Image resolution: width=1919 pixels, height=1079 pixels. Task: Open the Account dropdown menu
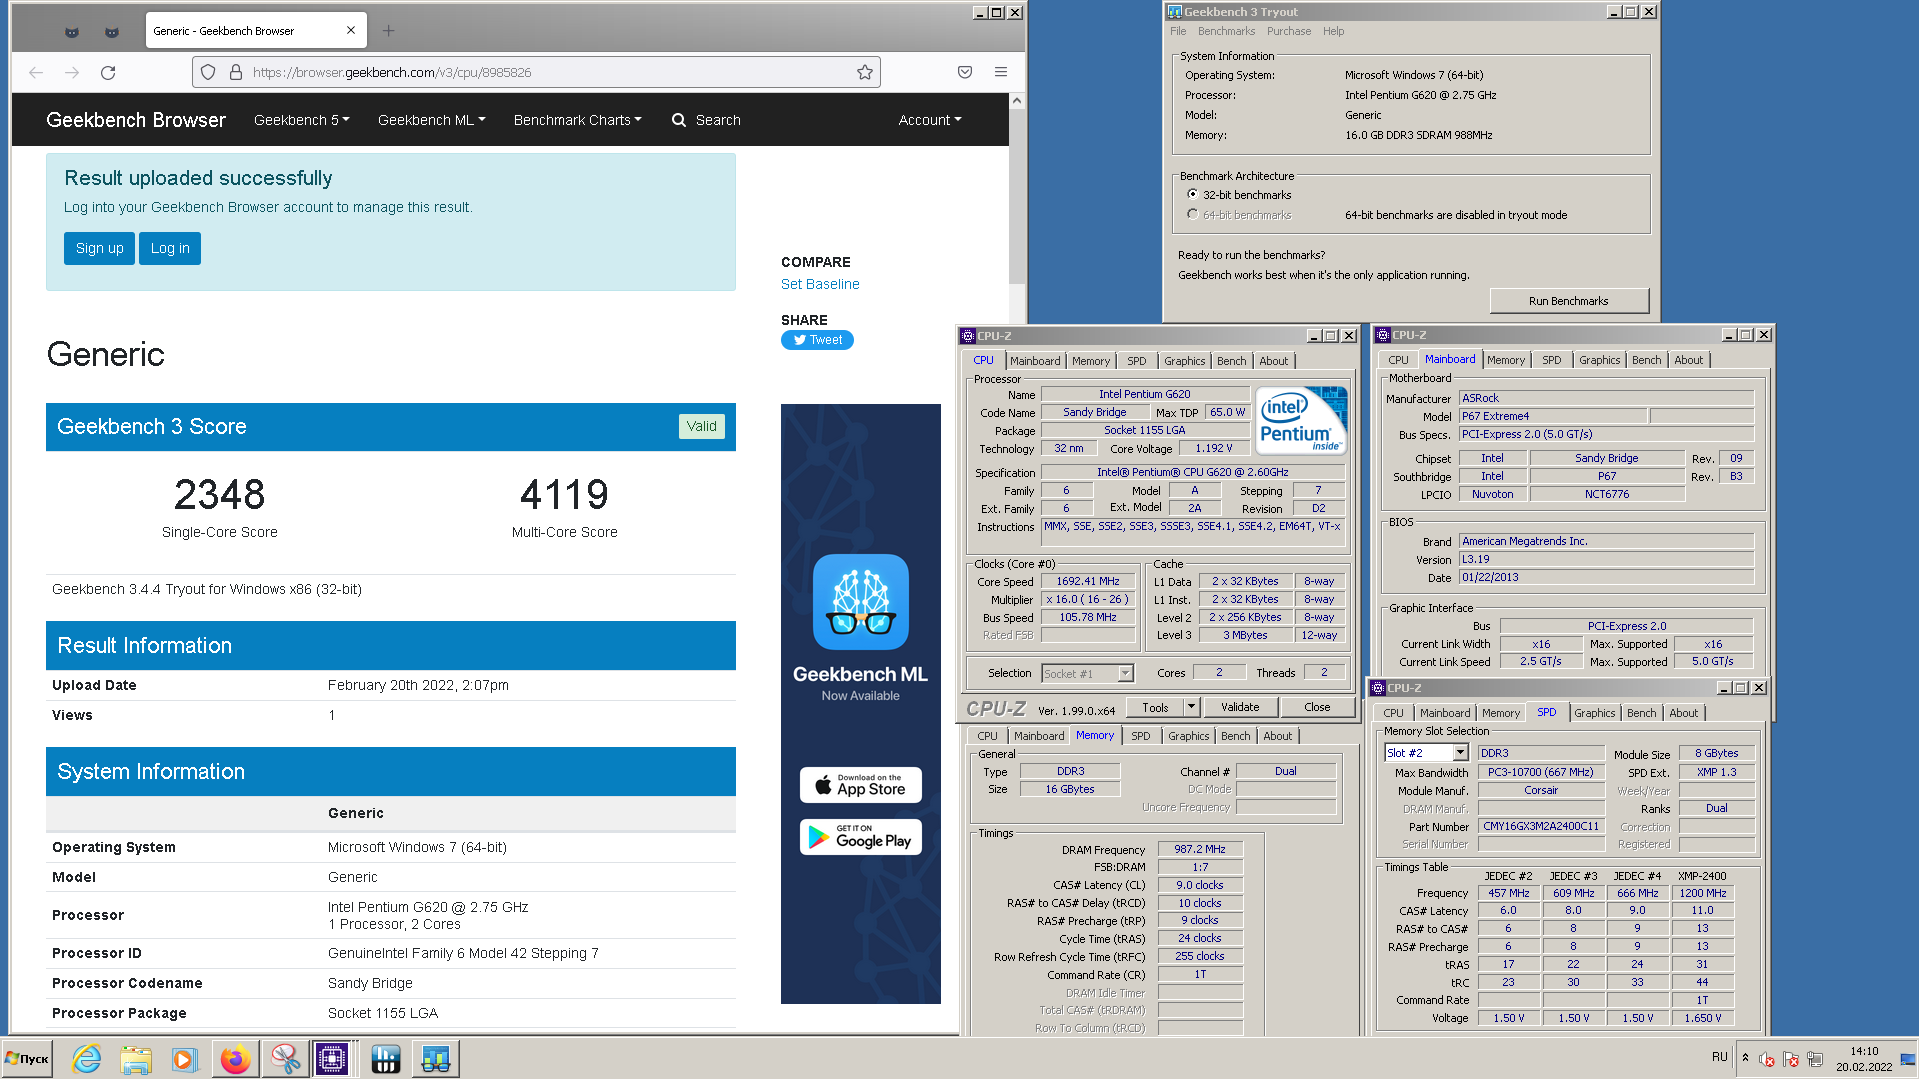929,120
